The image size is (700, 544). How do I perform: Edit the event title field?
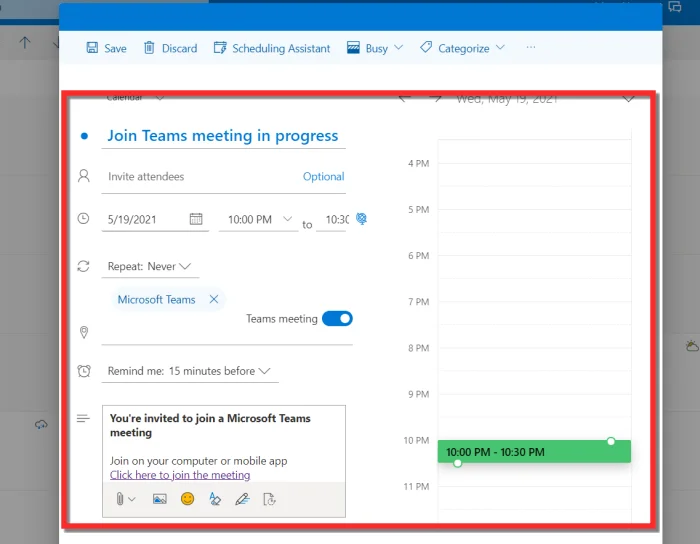tap(223, 136)
